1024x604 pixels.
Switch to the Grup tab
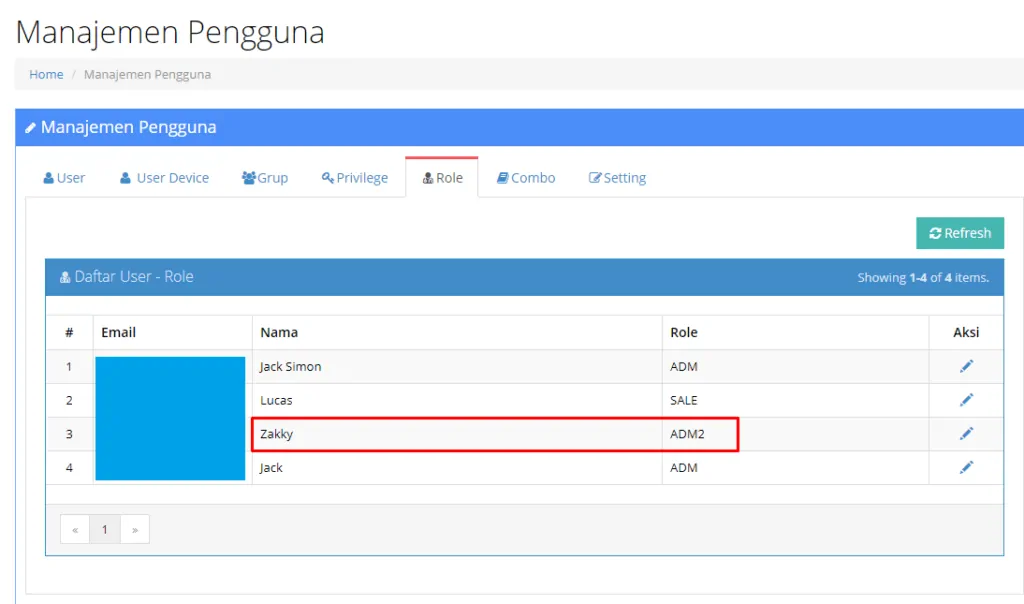(264, 178)
